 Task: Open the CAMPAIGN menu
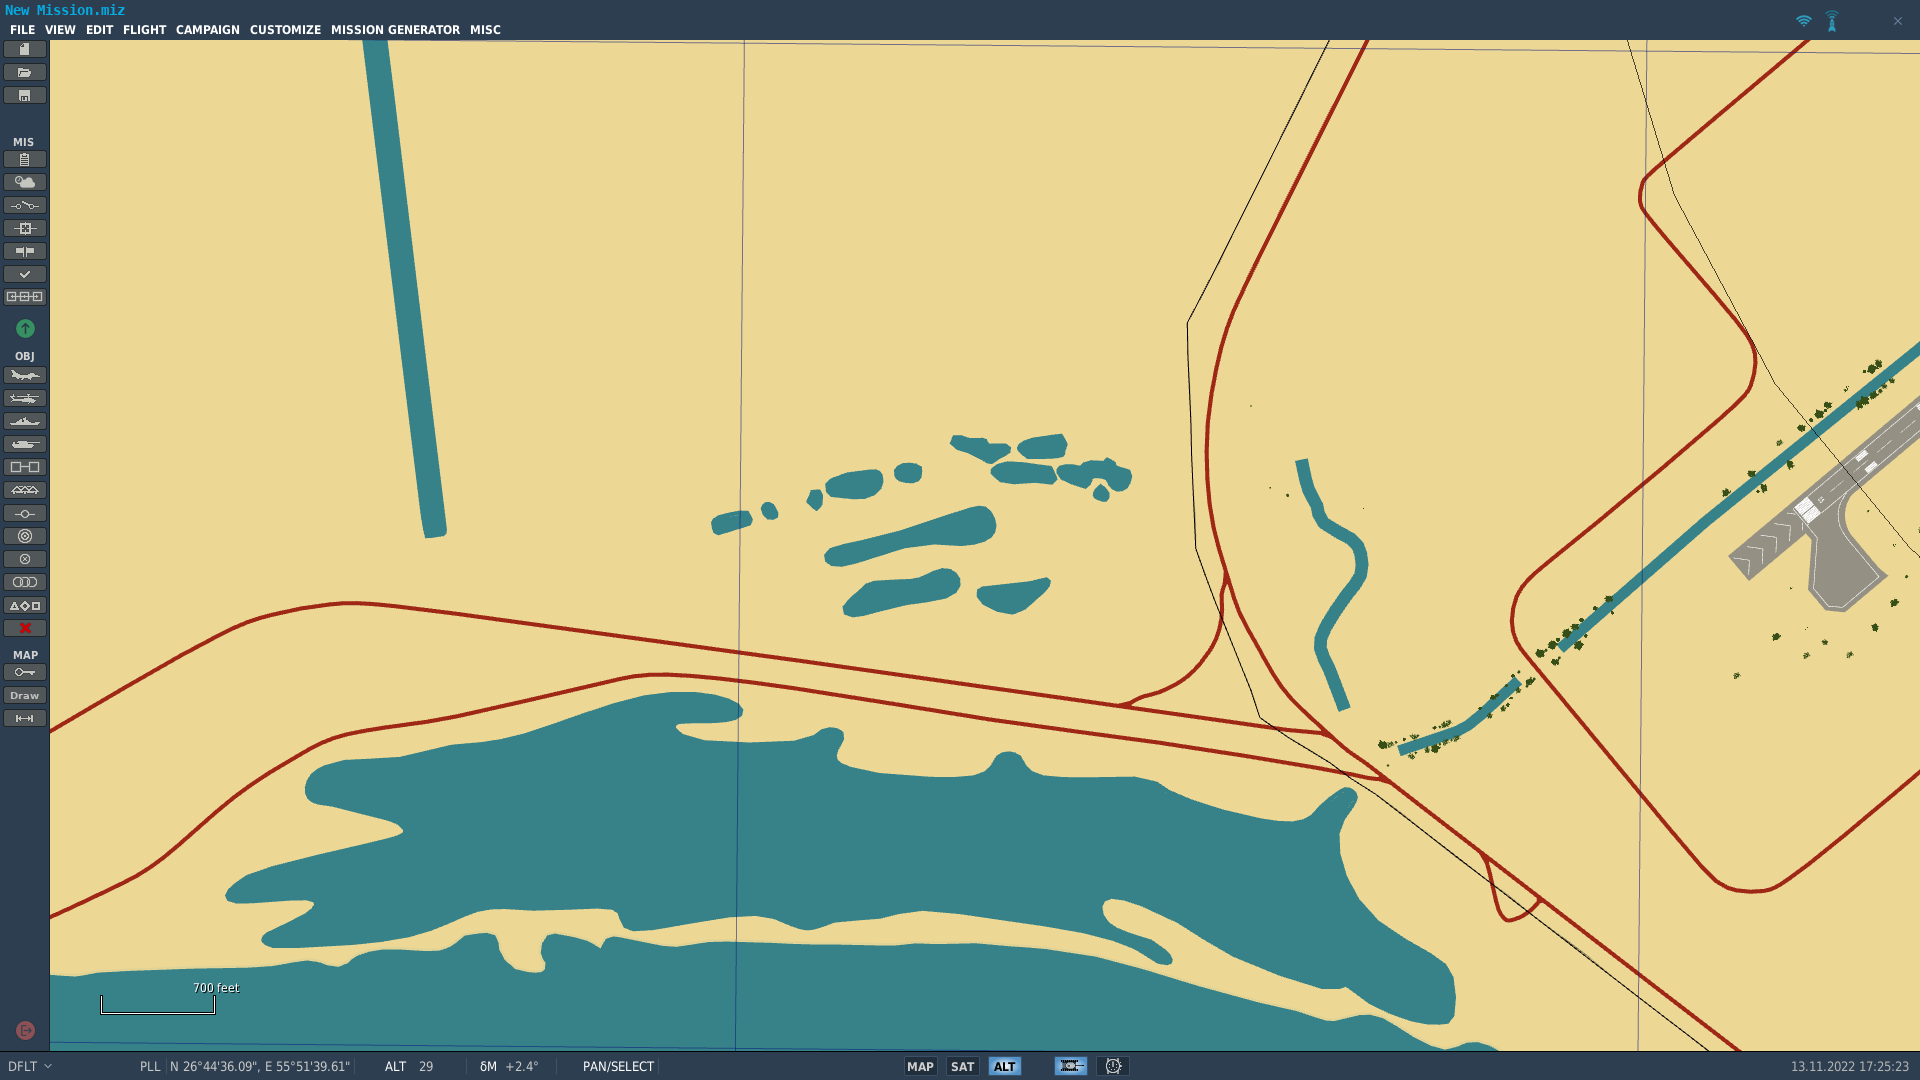click(x=208, y=30)
